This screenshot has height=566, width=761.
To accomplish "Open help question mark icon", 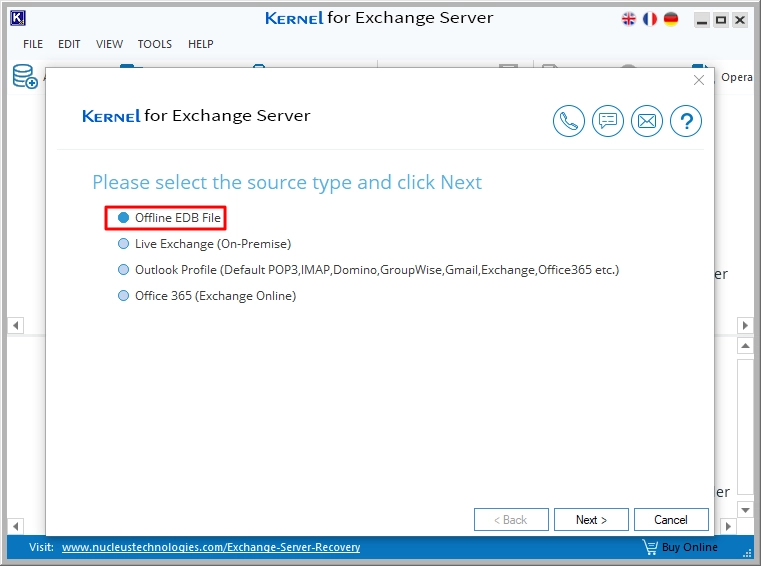I will click(685, 121).
